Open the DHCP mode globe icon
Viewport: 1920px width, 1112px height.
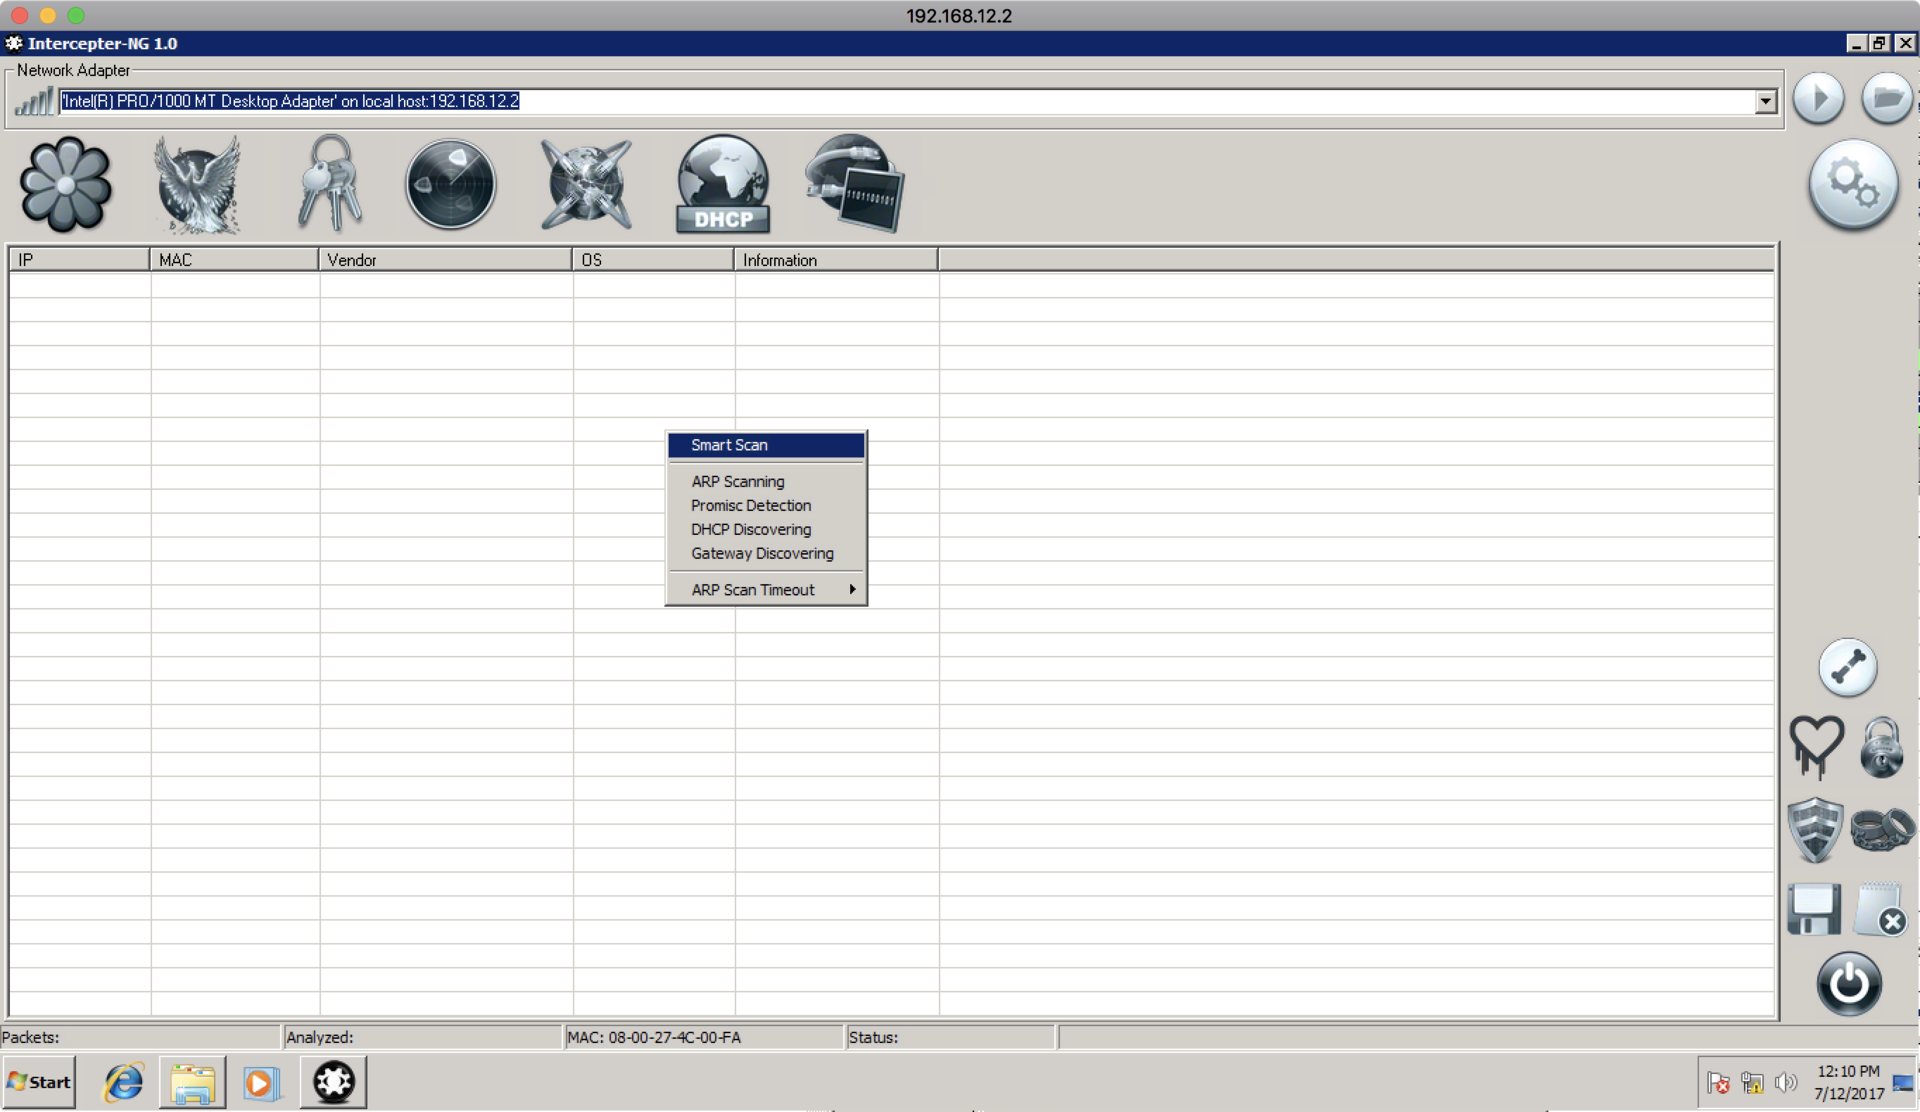click(723, 185)
